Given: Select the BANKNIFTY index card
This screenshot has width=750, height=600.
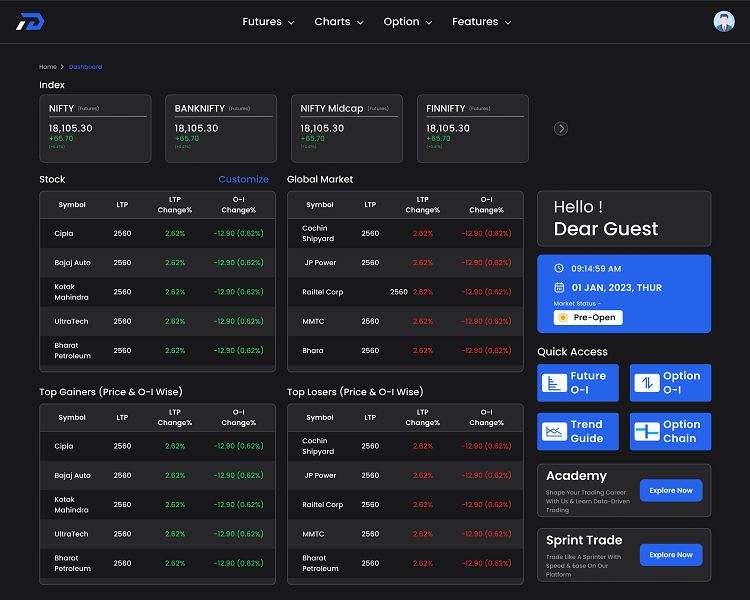Looking at the screenshot, I should click(x=221, y=128).
